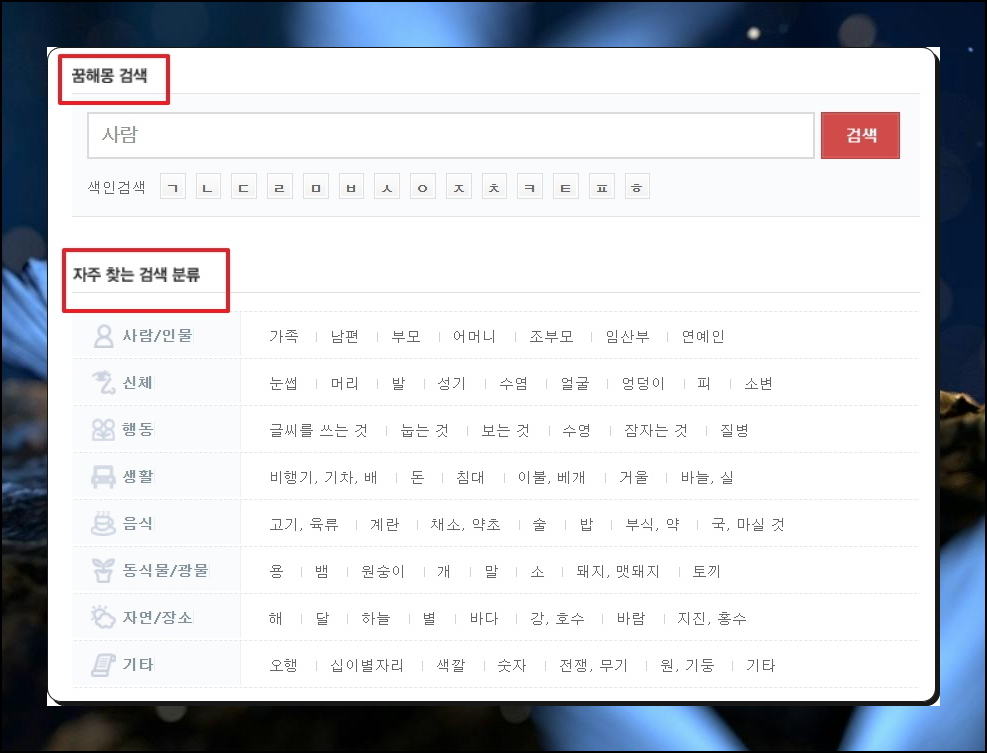Click the 동식물/광물 plant pot icon
The height and width of the screenshot is (753, 987).
coord(103,570)
